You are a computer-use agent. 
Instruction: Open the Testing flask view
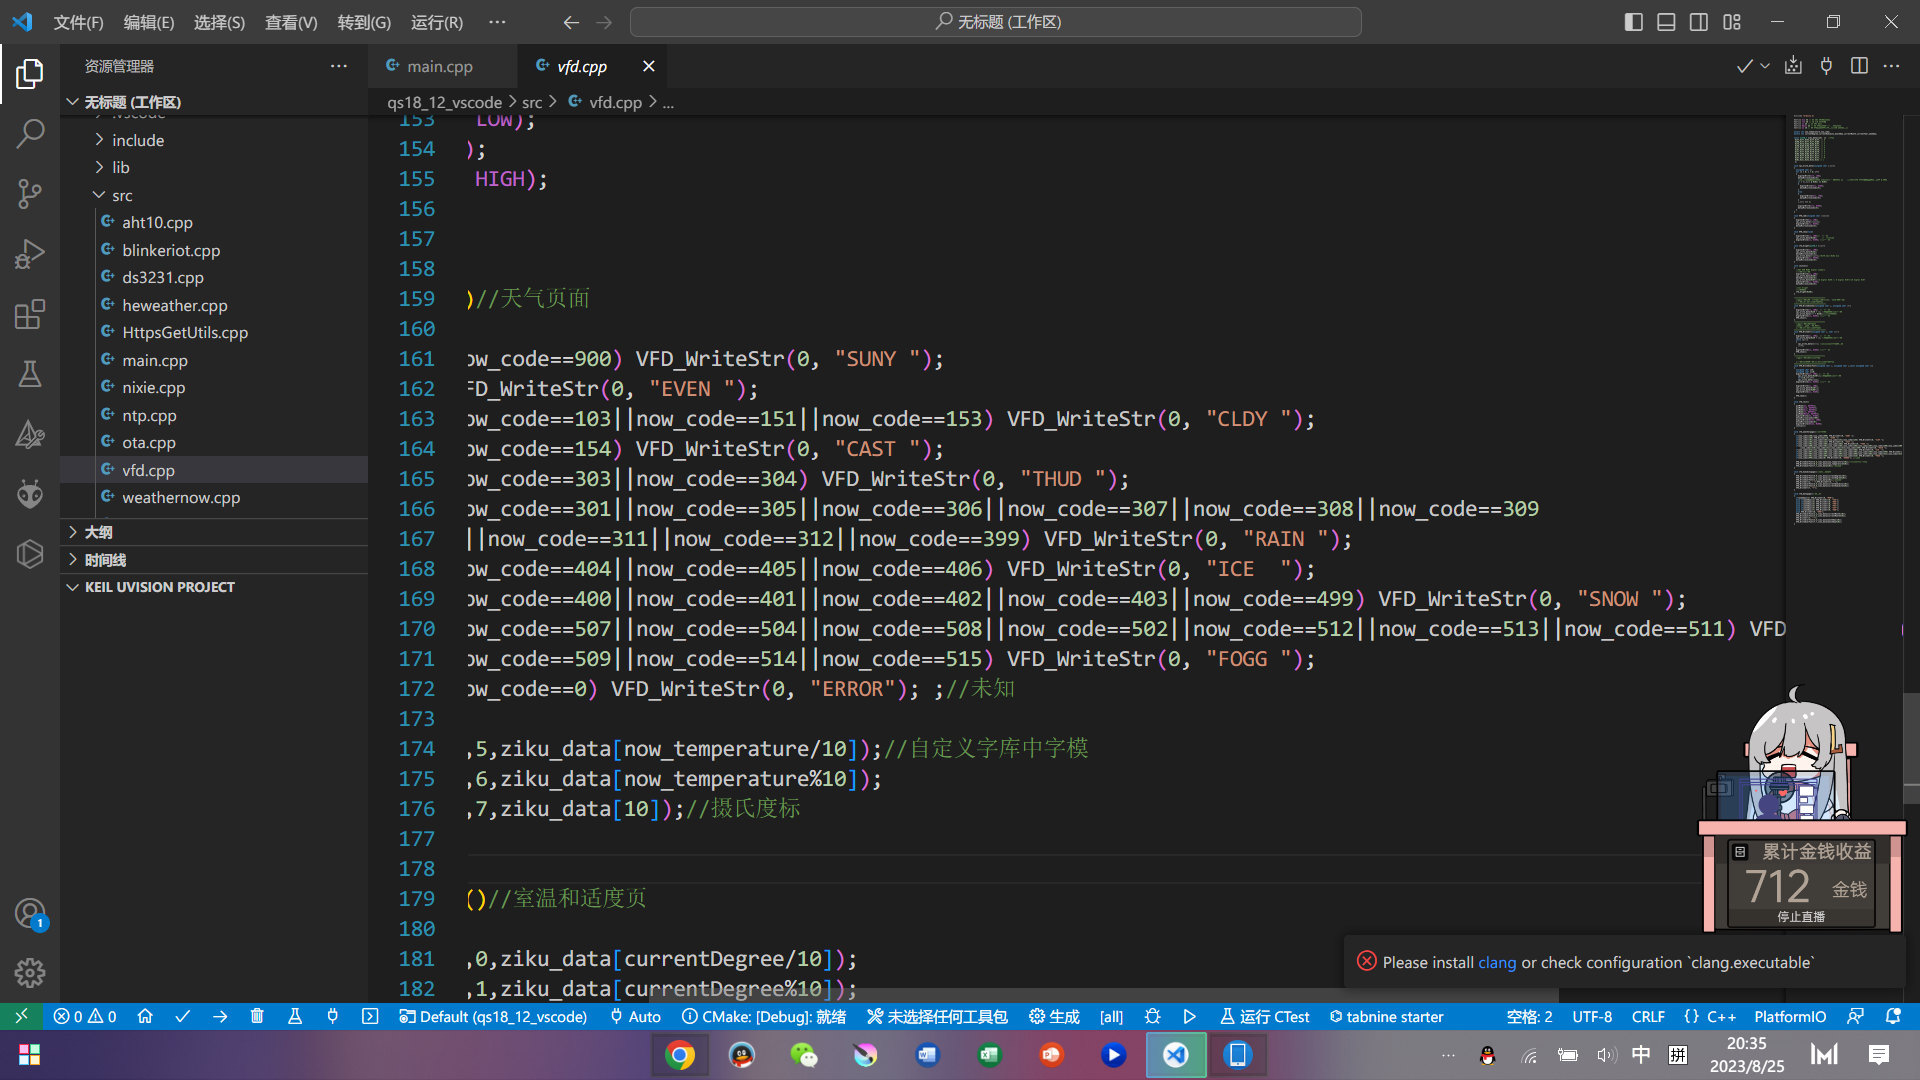(30, 374)
